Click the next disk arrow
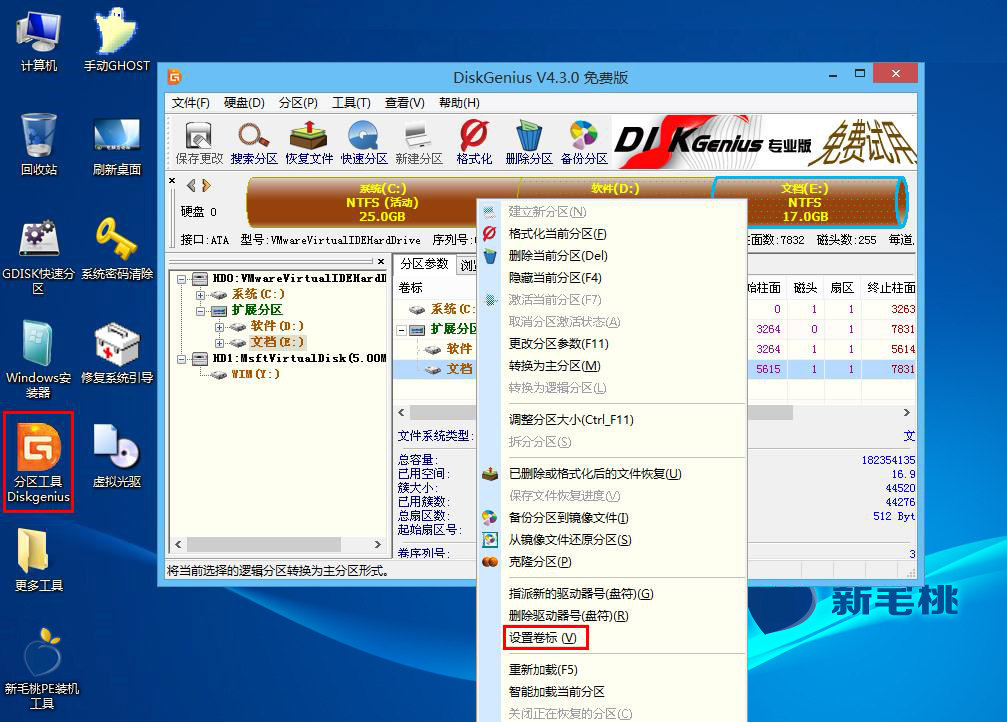Screen dimensions: 1007x722 click(x=206, y=186)
